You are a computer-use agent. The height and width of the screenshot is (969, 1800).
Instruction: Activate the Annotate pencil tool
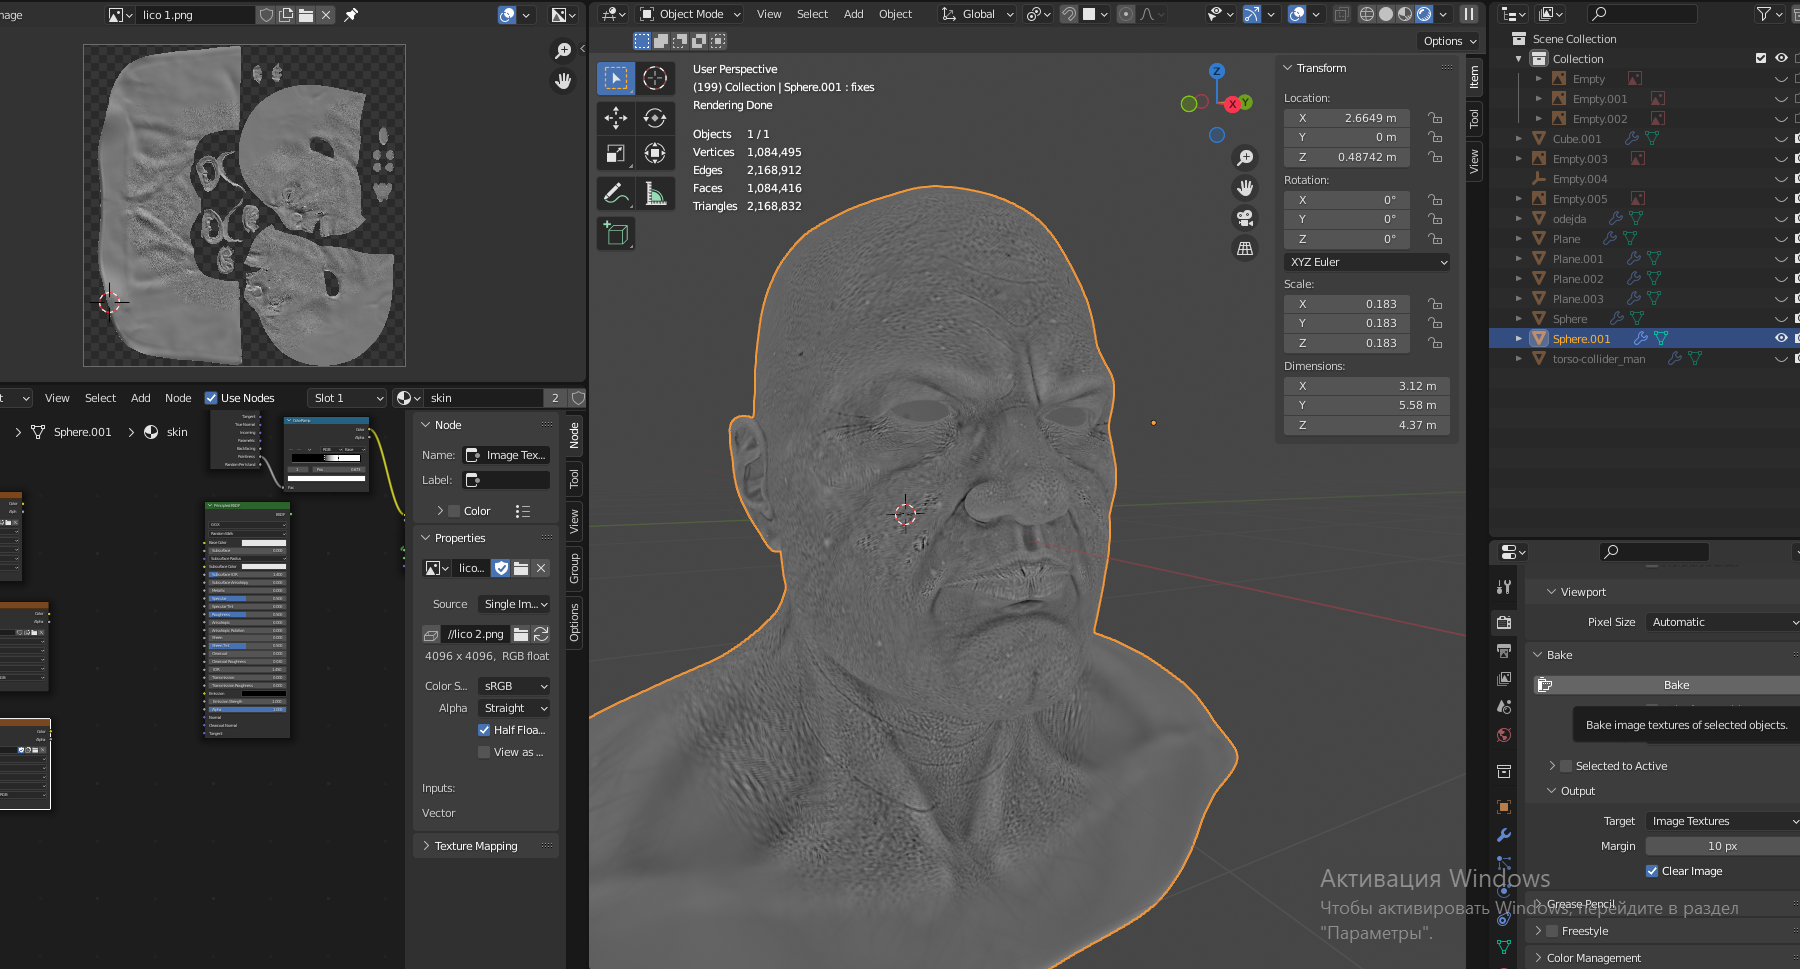click(x=616, y=193)
